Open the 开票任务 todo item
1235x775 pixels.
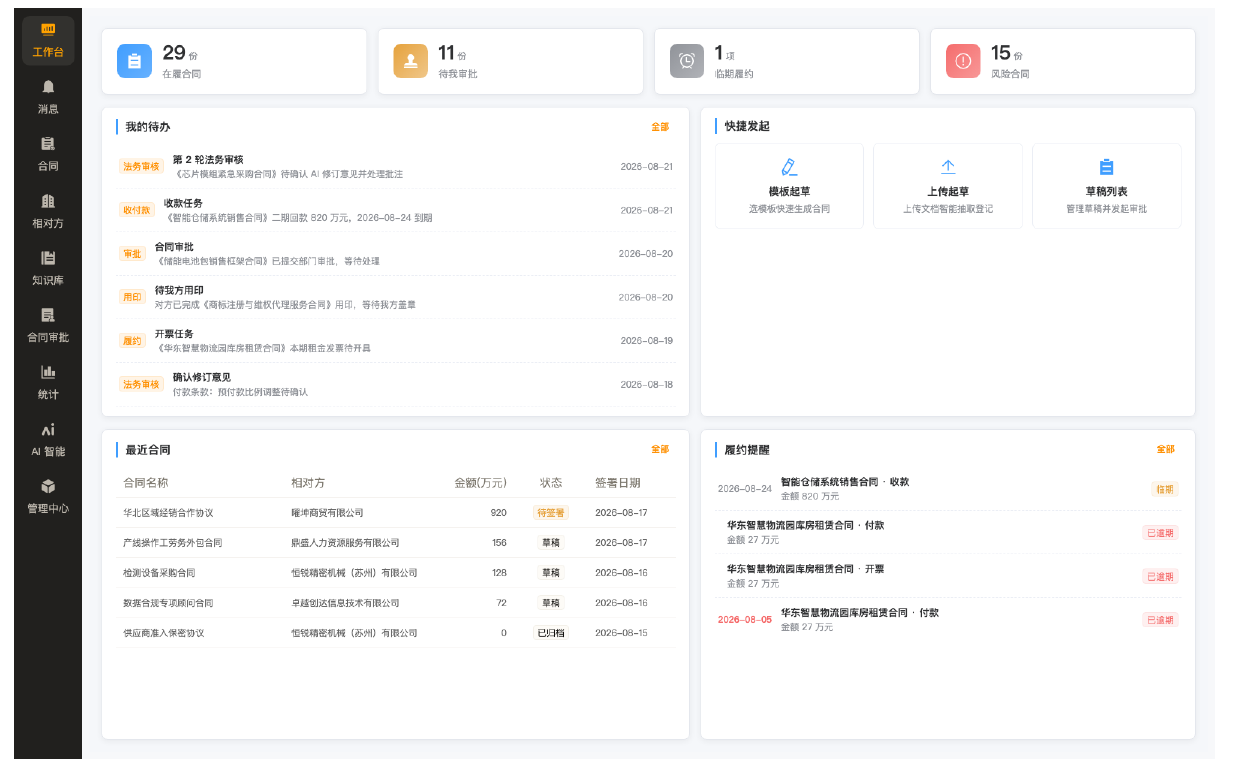click(396, 341)
